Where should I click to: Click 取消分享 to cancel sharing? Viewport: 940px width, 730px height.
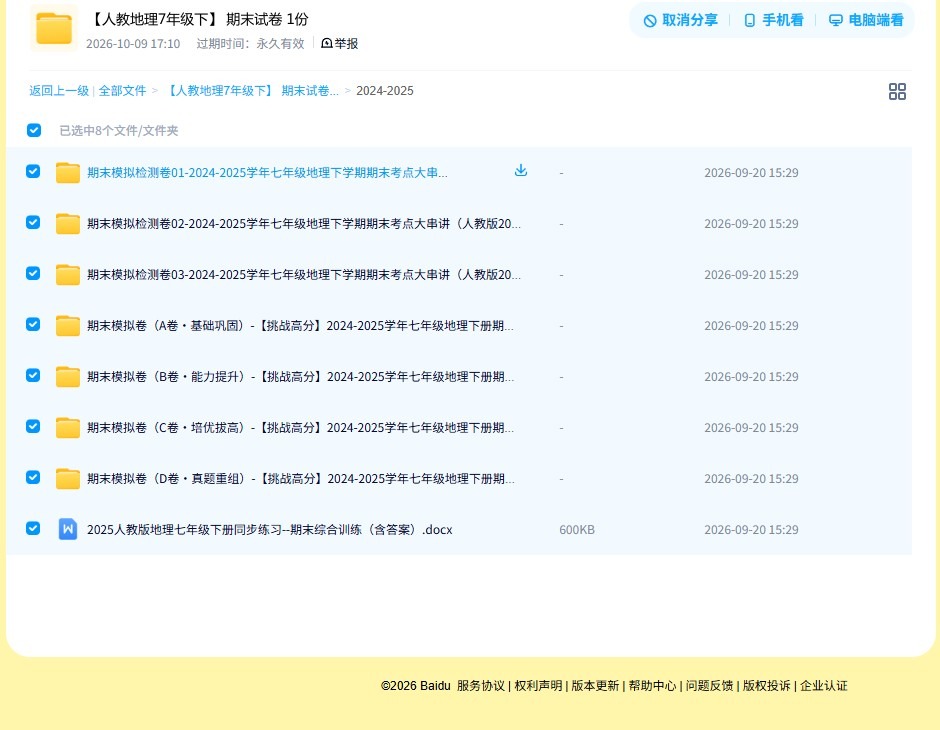coord(680,20)
